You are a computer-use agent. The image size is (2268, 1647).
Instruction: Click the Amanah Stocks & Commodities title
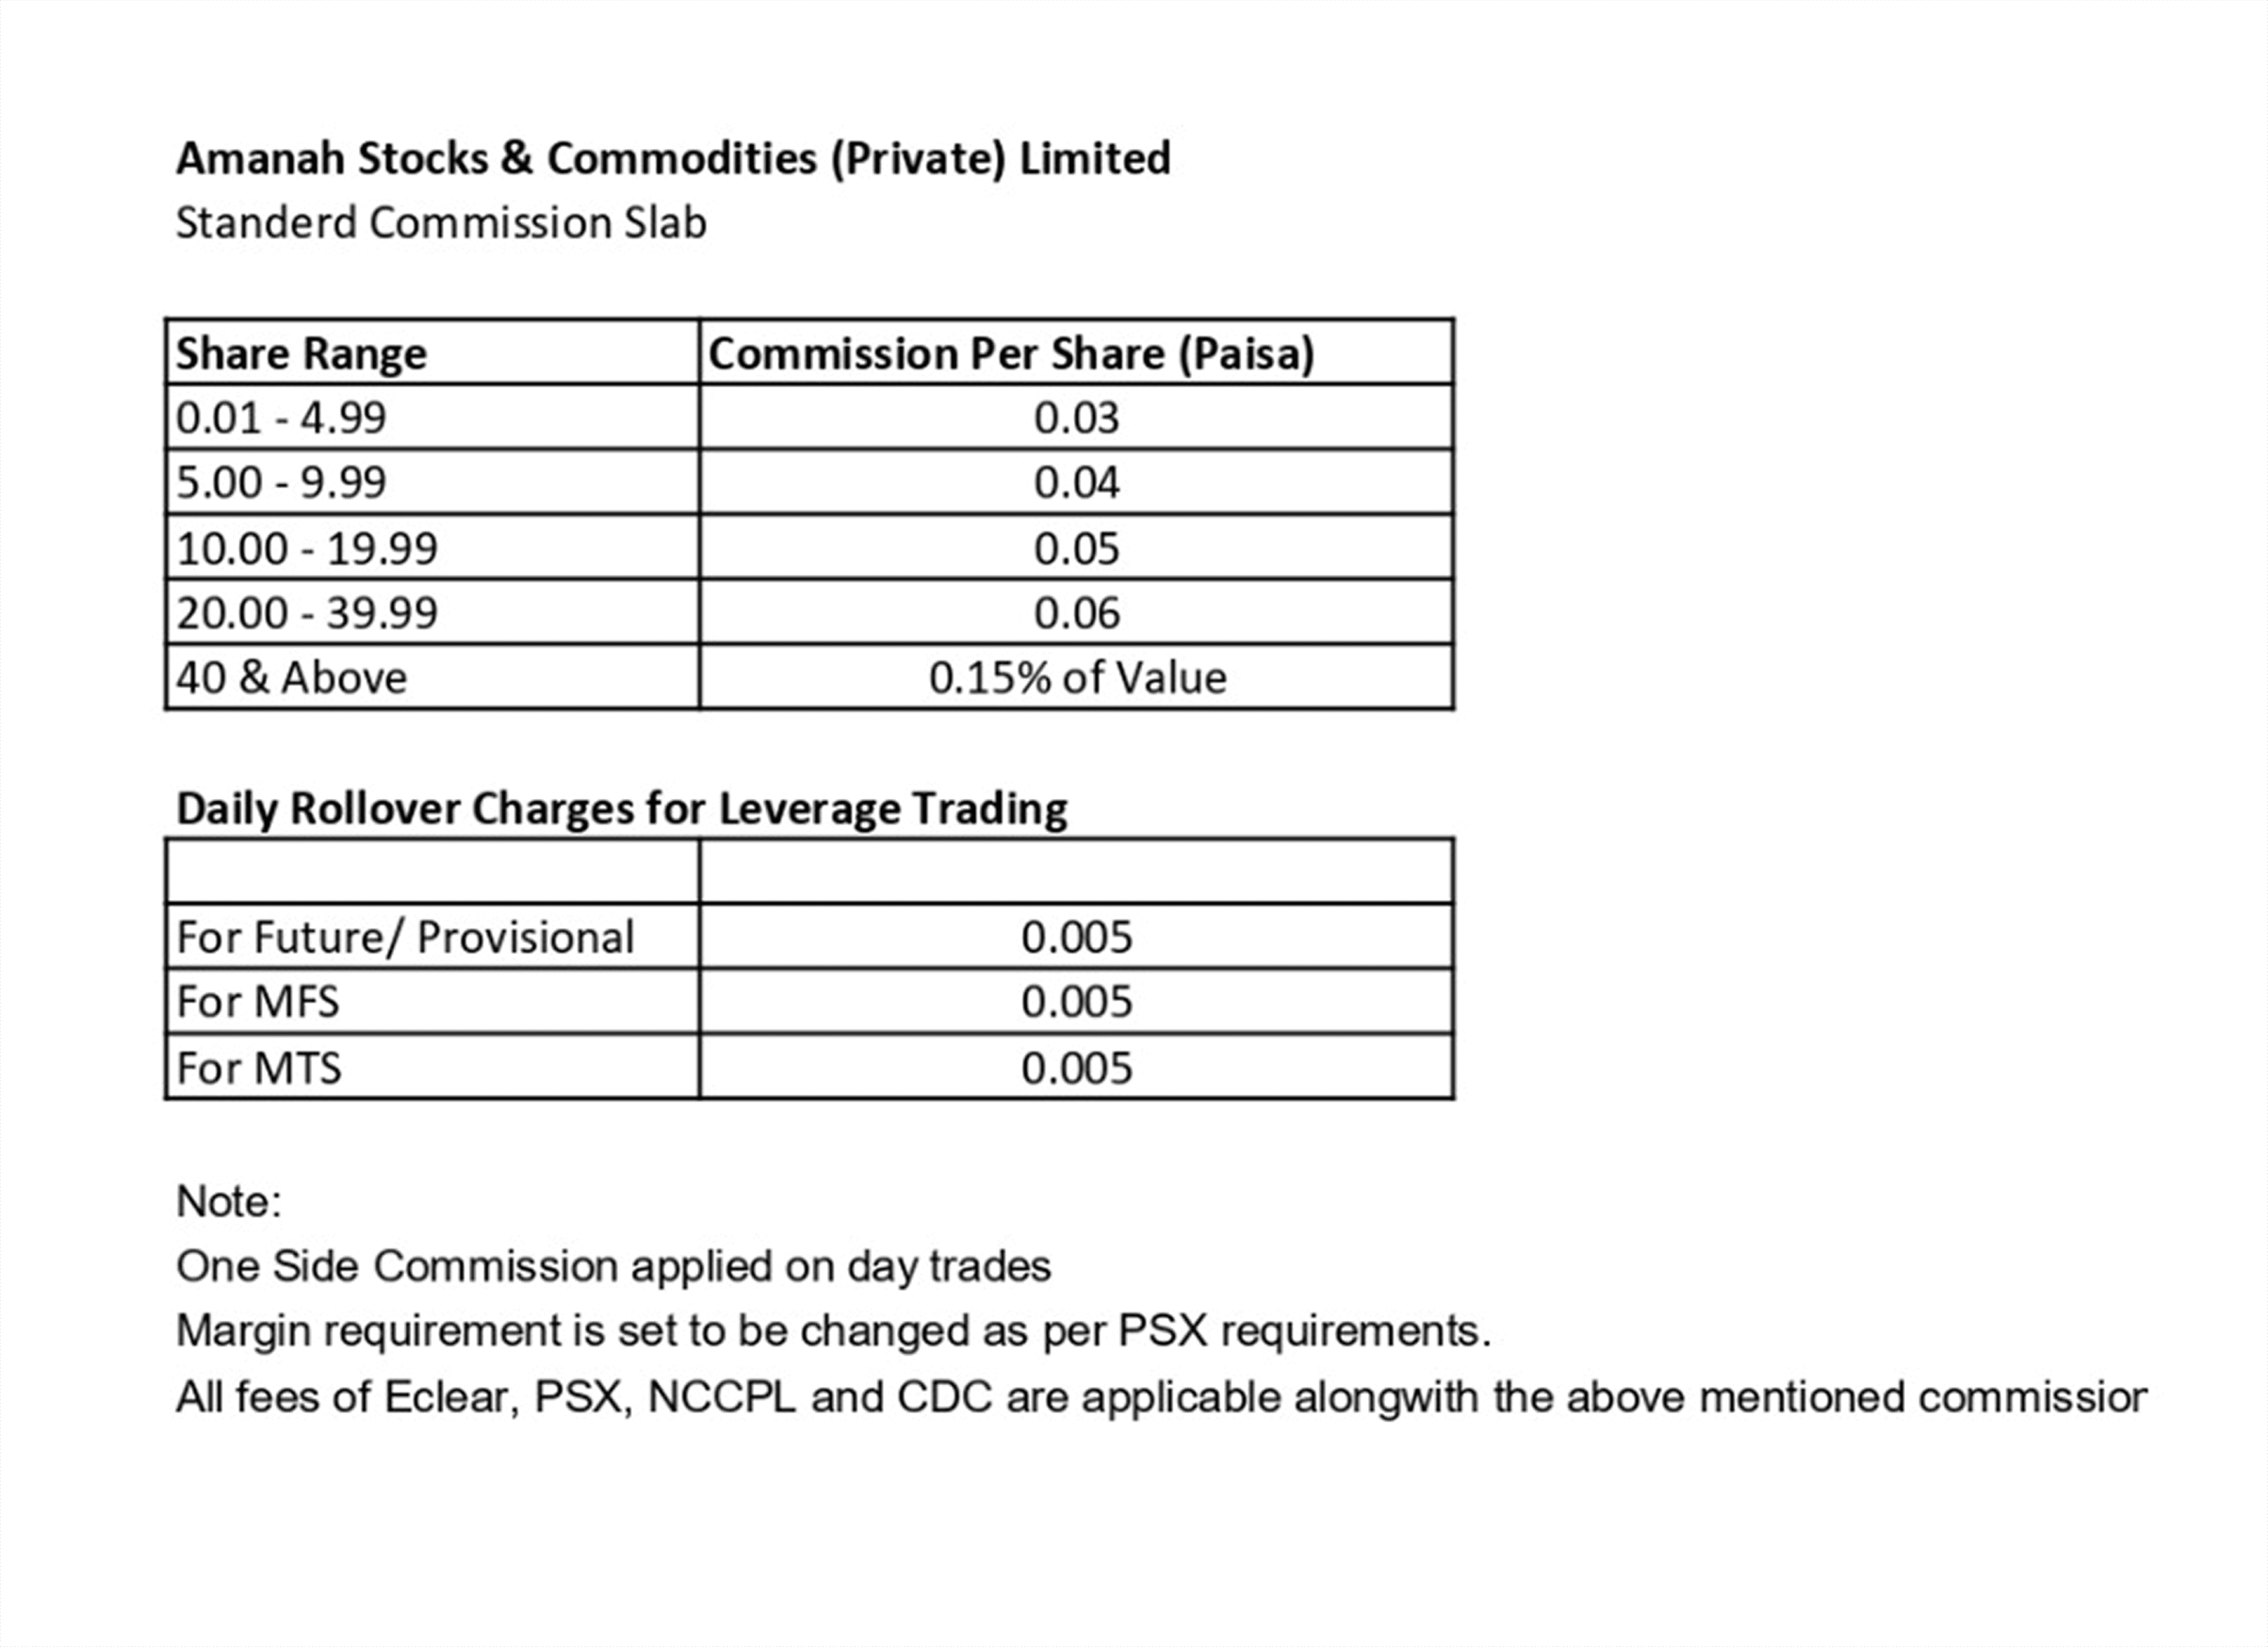(673, 158)
